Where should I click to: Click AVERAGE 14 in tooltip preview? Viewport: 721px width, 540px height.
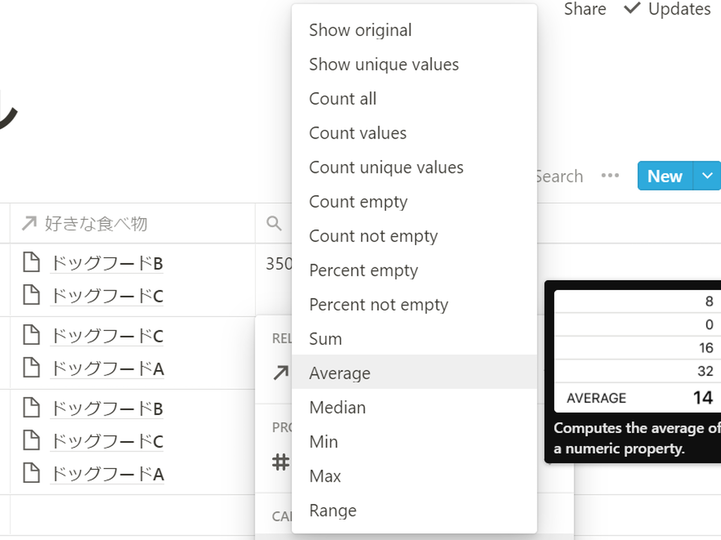(639, 398)
